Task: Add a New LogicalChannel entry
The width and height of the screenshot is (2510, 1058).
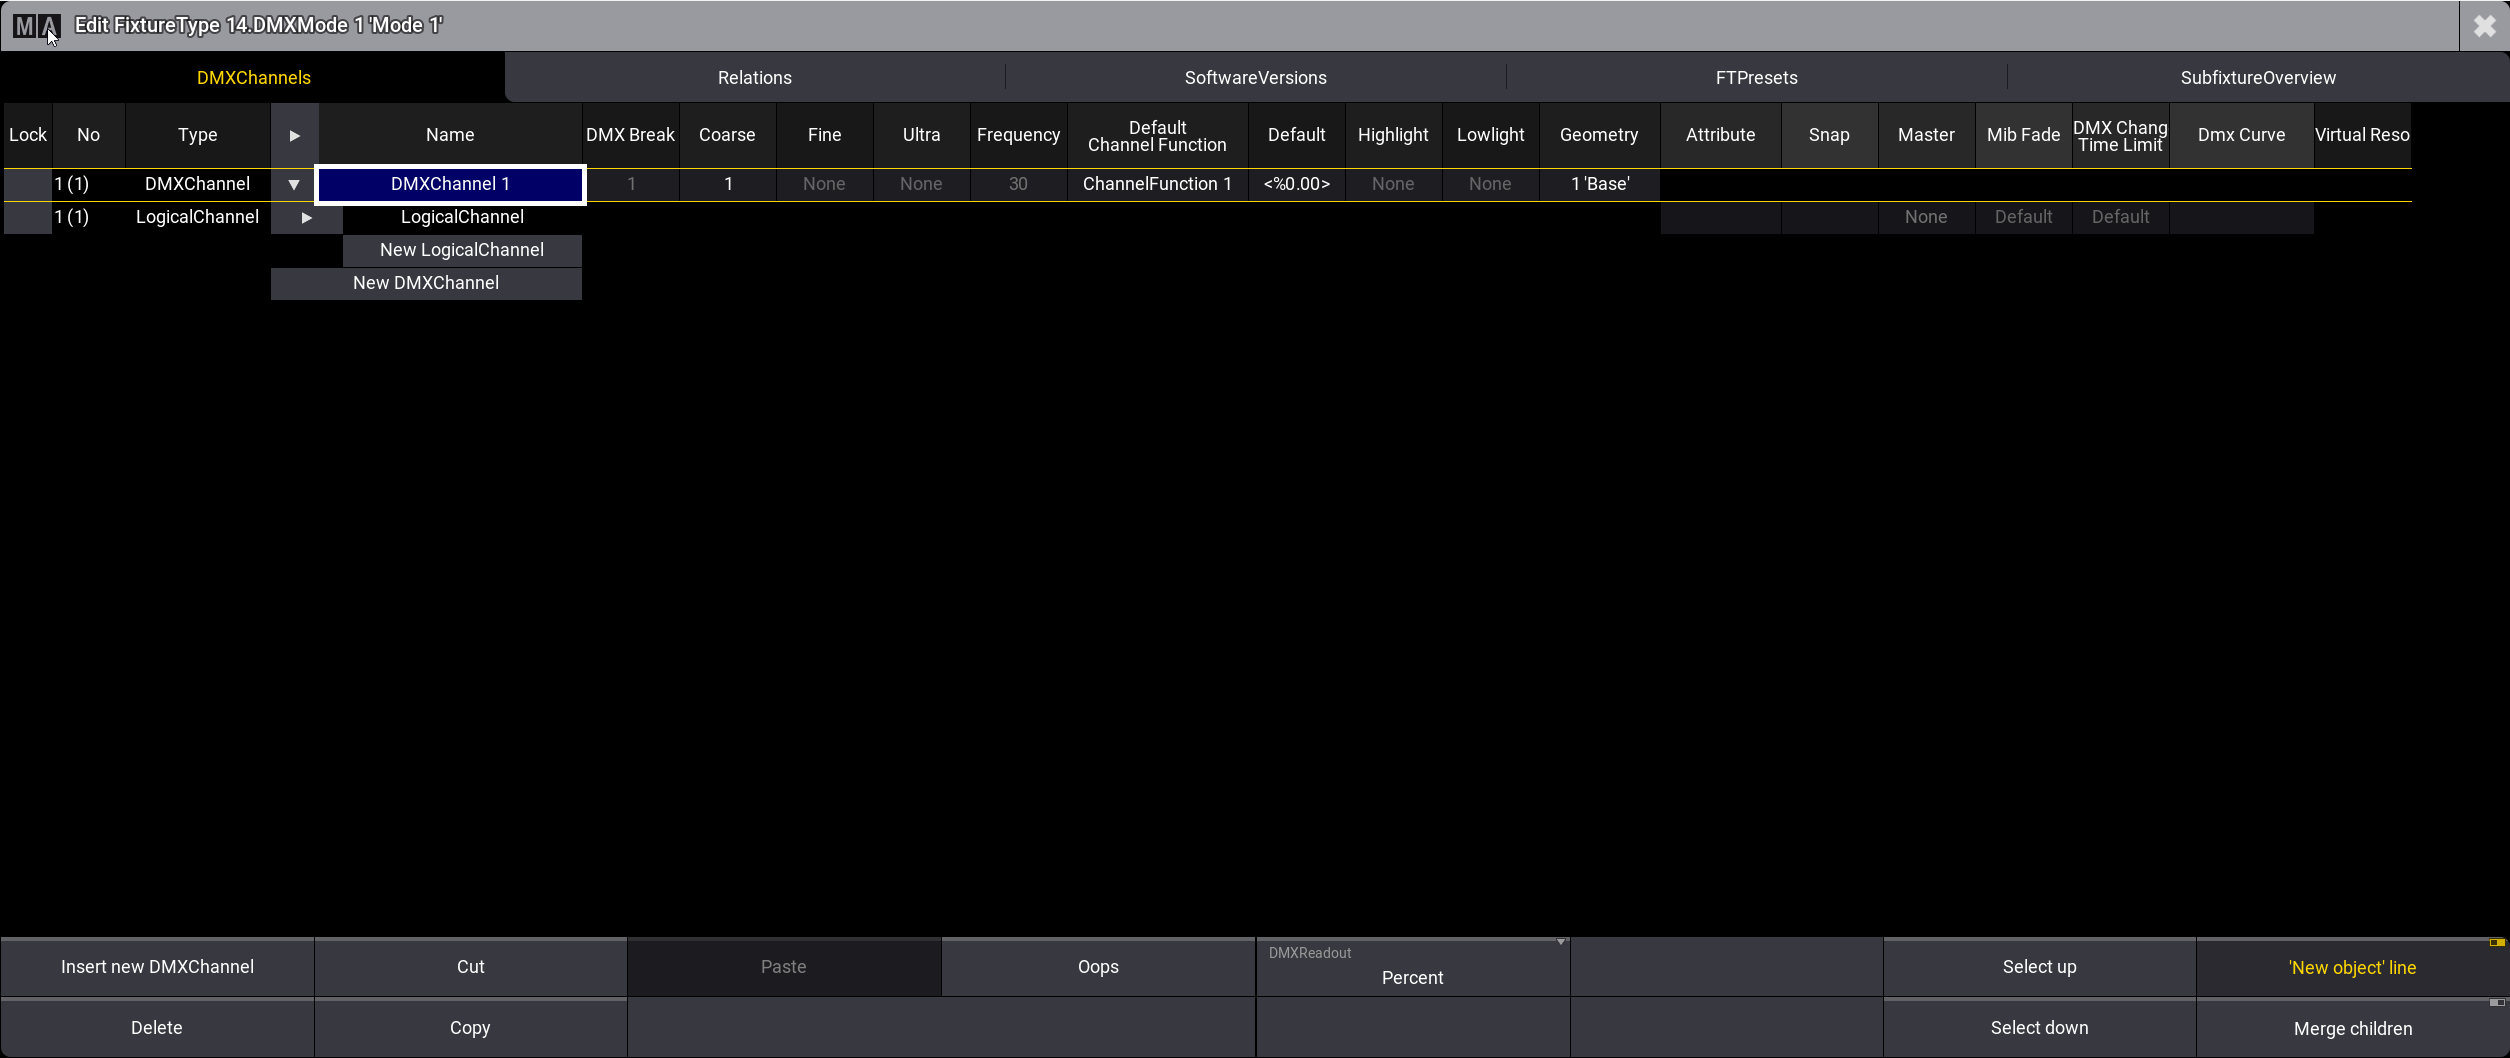Action: pos(461,250)
